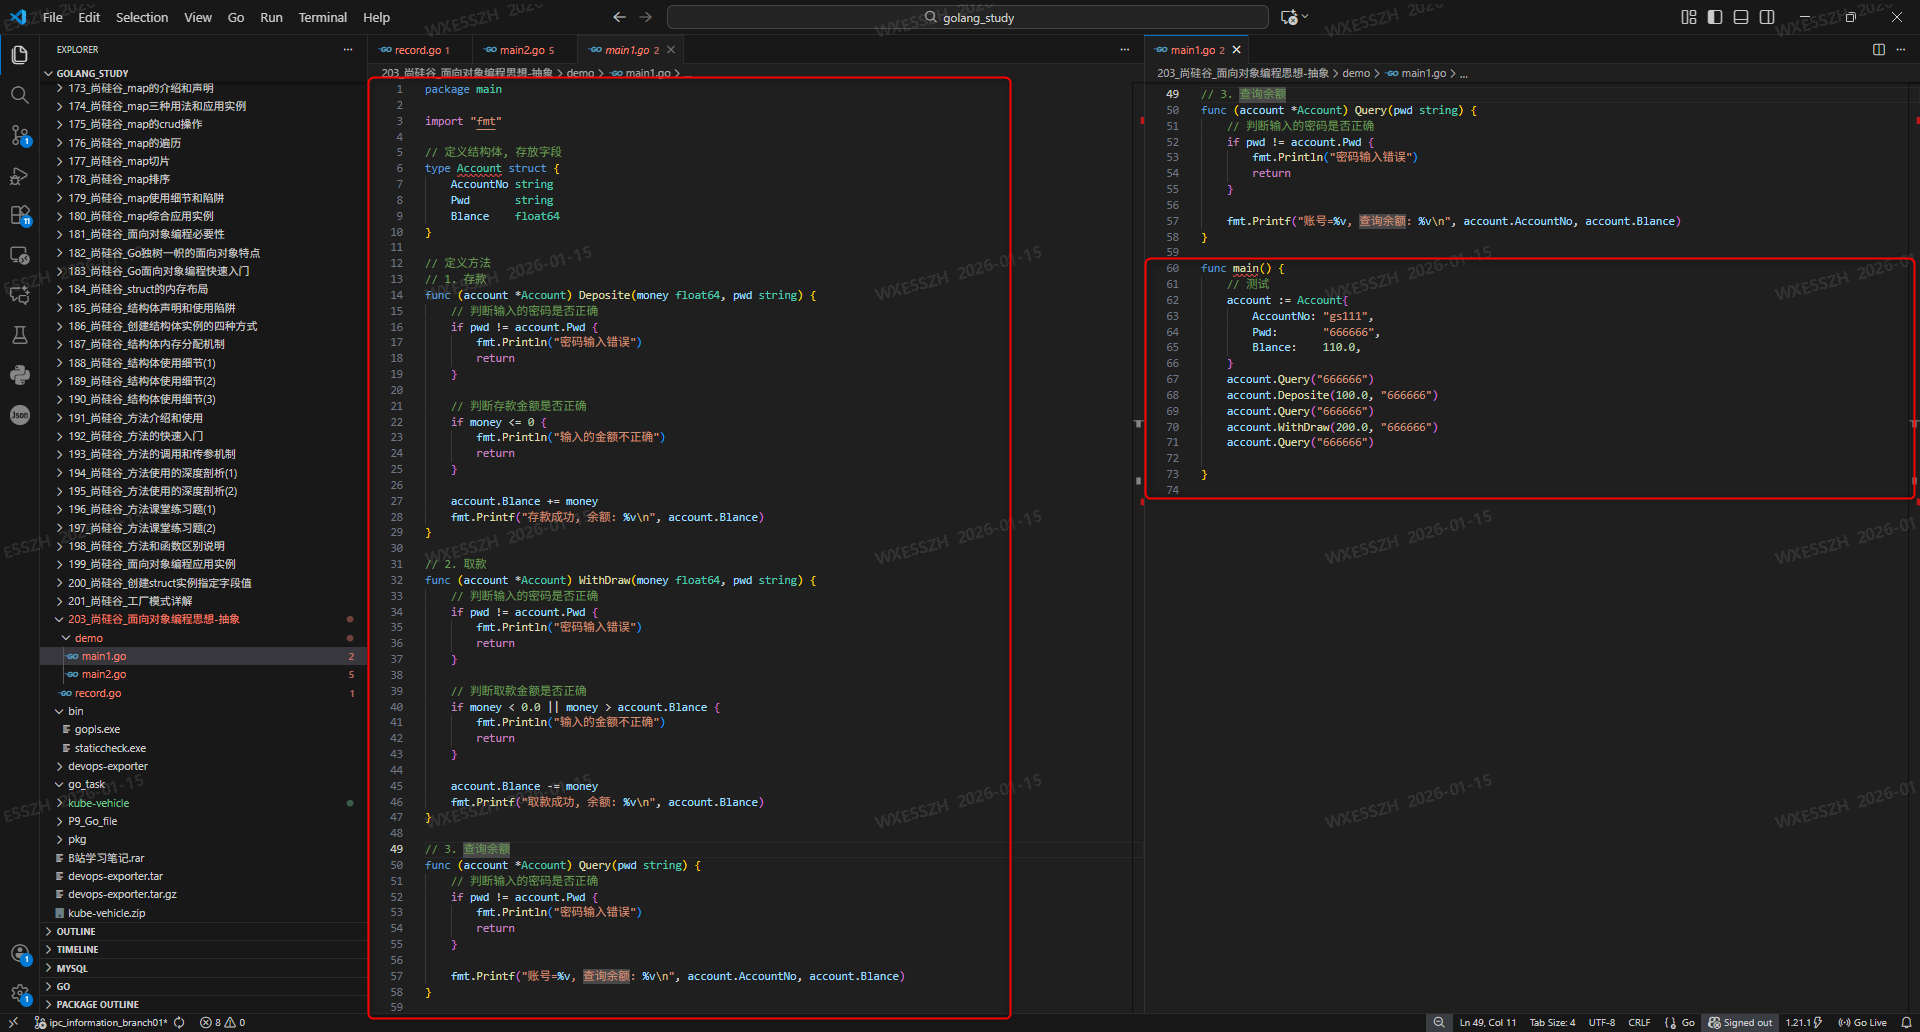
Task: Change line endings via CRLF status item
Action: point(1639,1022)
